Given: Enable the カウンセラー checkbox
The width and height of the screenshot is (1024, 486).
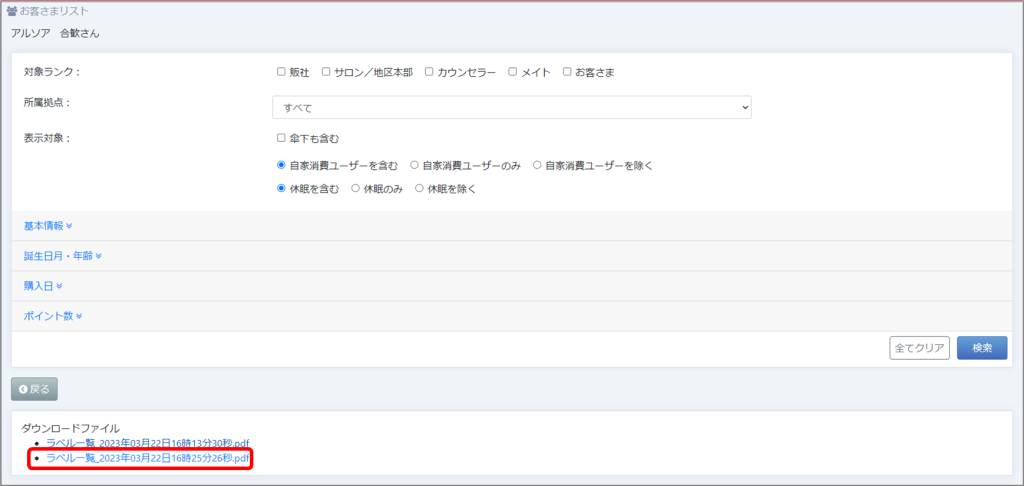Looking at the screenshot, I should (429, 72).
